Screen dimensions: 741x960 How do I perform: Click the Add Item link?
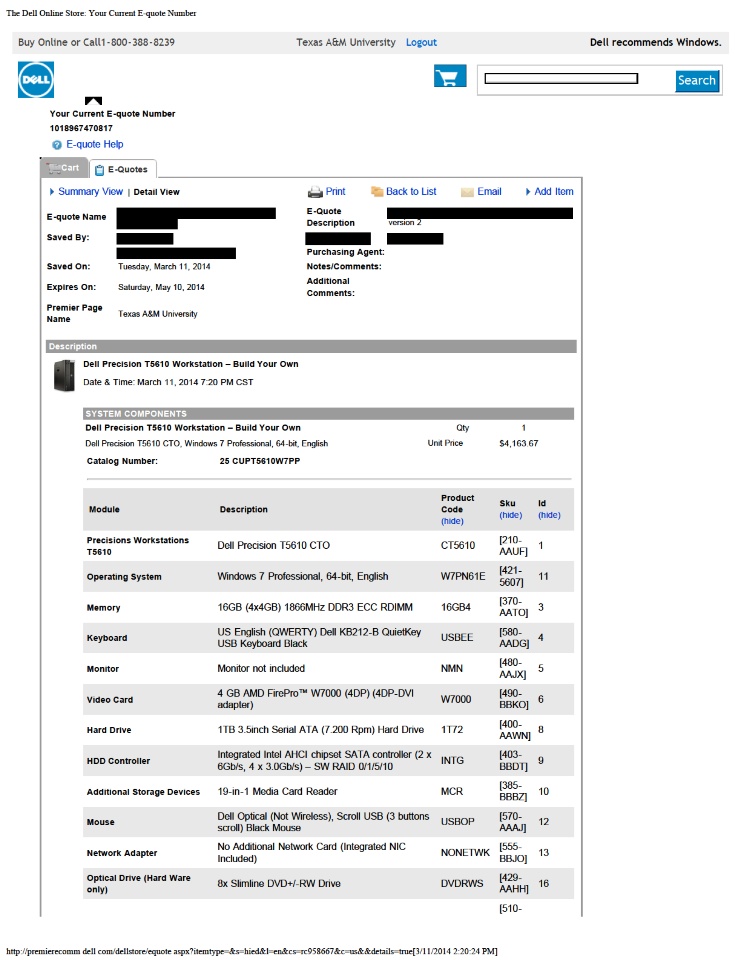pyautogui.click(x=554, y=192)
